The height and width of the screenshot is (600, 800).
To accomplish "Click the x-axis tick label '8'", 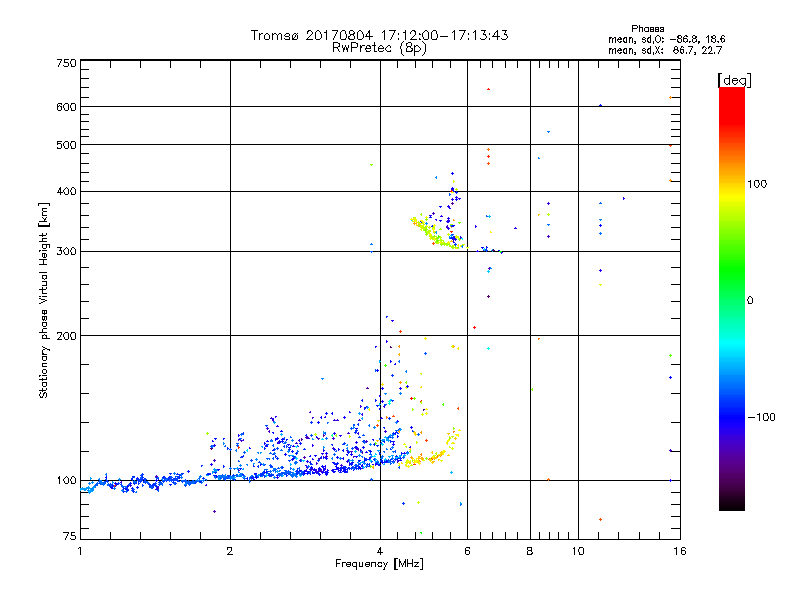I will click(530, 551).
